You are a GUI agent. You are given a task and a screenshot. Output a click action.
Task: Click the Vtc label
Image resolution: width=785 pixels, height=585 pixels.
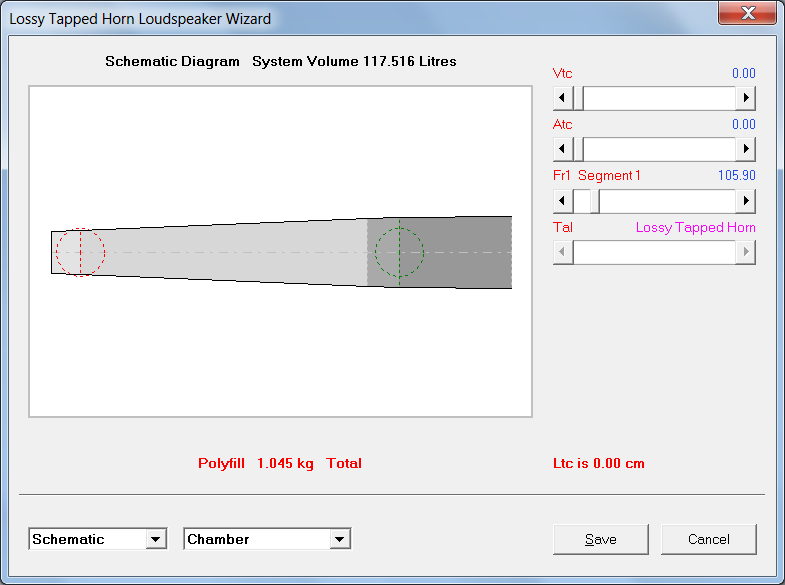pyautogui.click(x=563, y=73)
